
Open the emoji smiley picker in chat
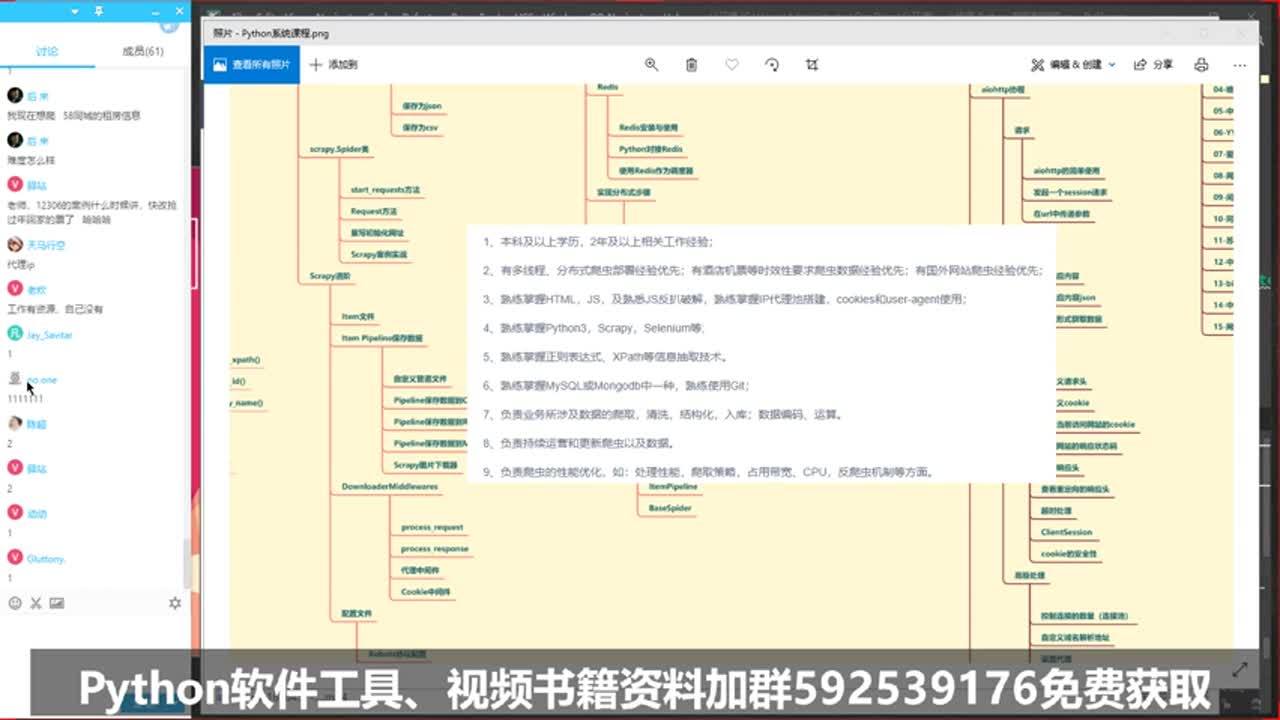(15, 603)
